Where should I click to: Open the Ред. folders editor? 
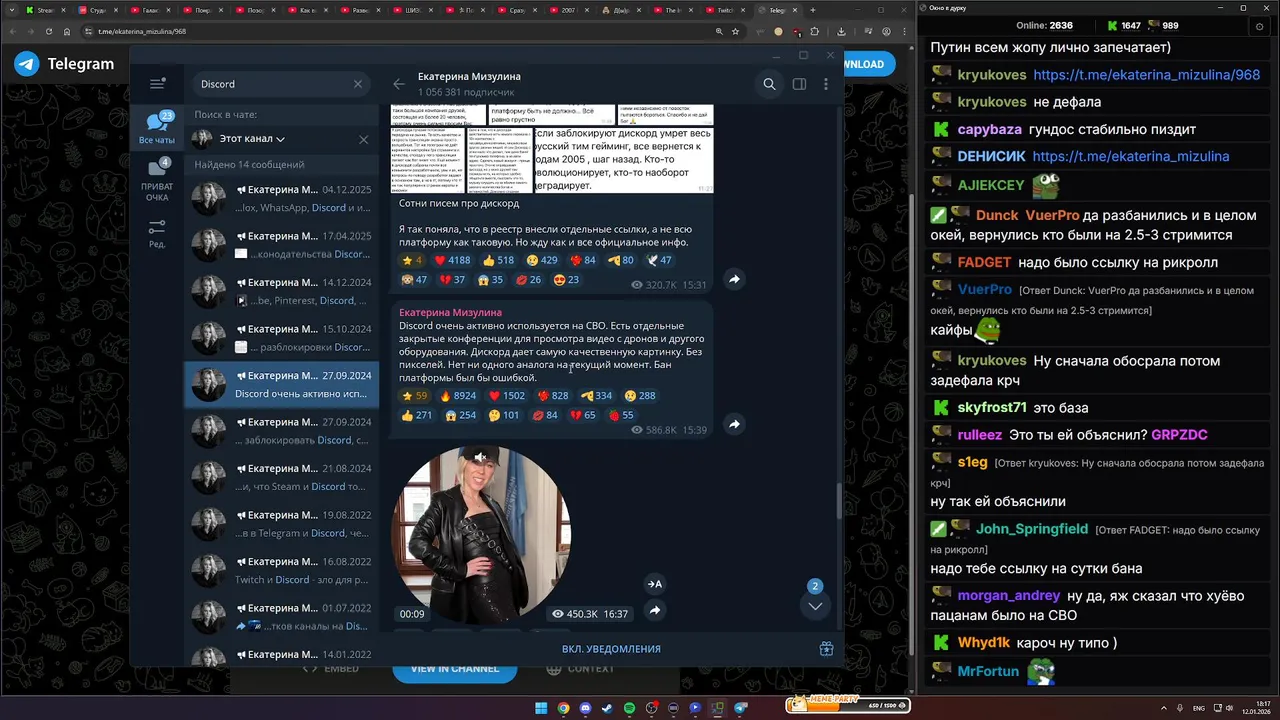157,234
